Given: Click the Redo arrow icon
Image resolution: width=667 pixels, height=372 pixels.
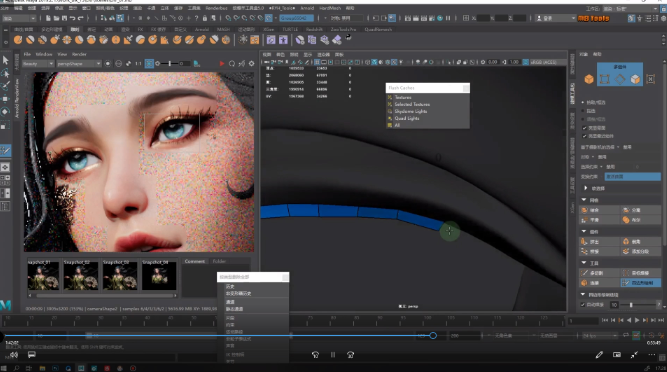Looking at the screenshot, I should 80,18.
